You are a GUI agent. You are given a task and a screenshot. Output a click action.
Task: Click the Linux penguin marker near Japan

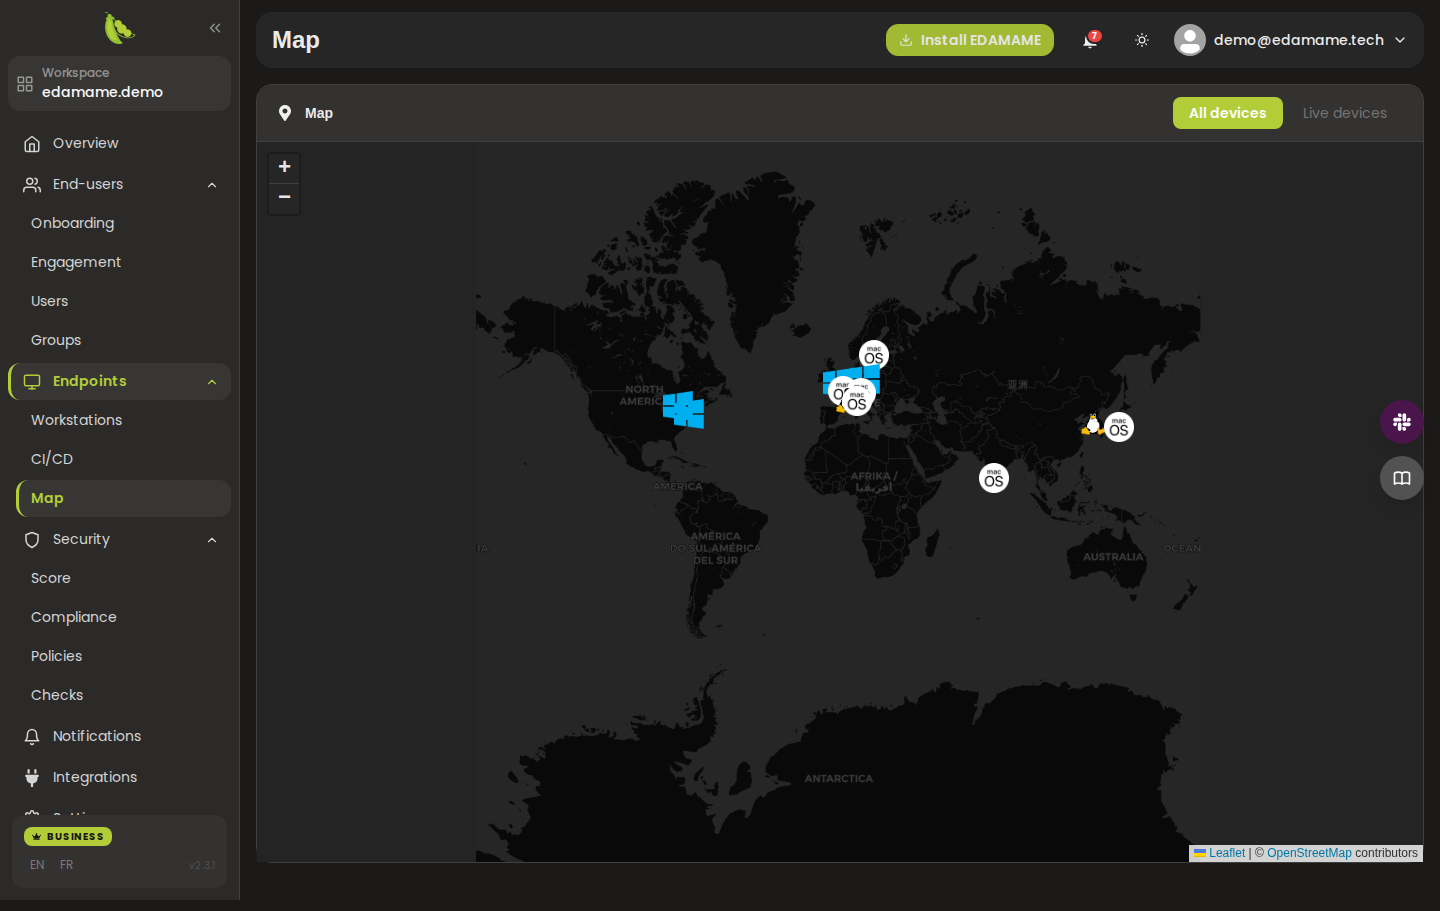(1093, 425)
